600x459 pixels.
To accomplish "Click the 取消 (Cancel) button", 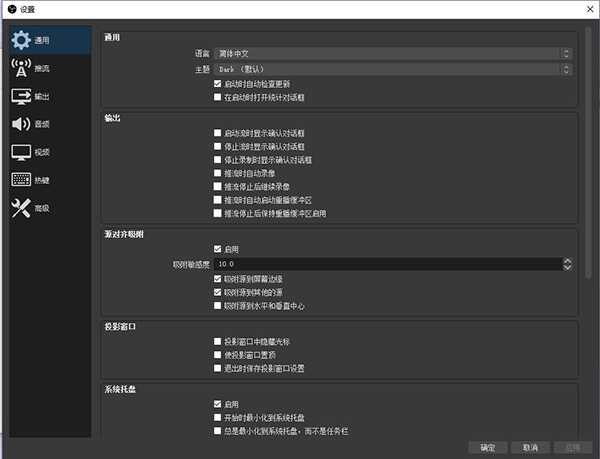I will click(530, 447).
